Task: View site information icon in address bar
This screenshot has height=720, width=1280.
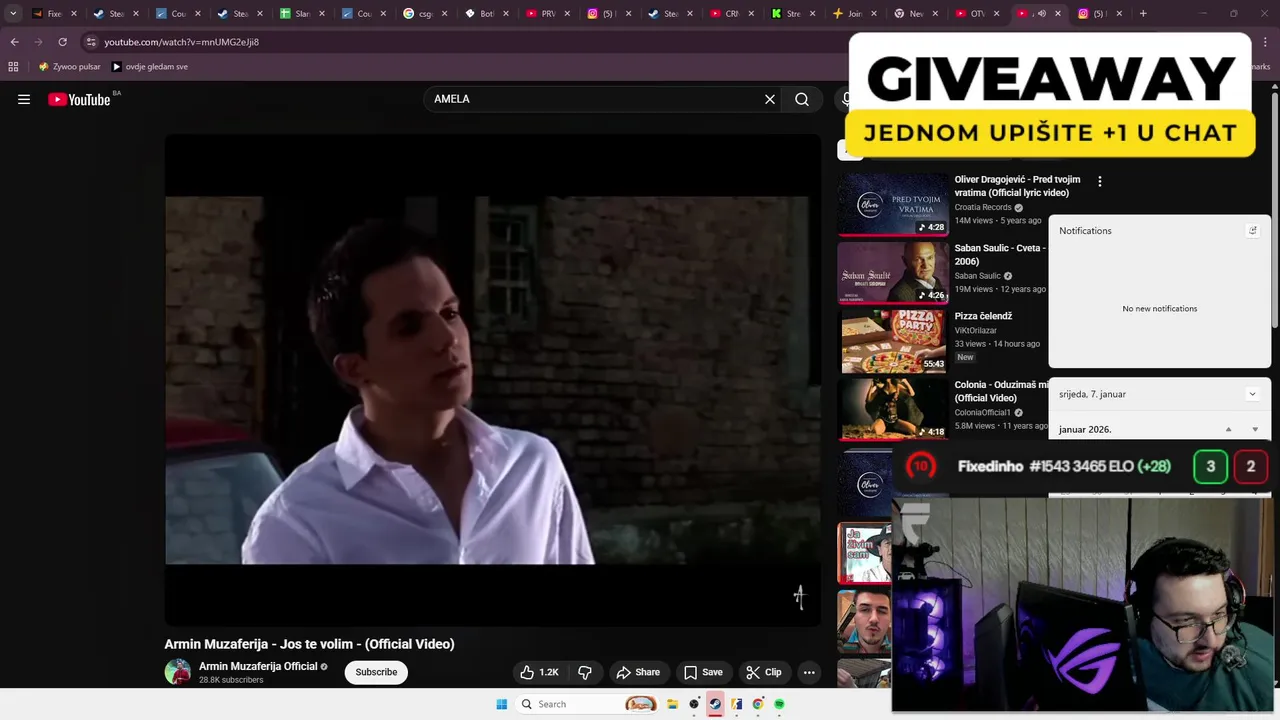Action: [91, 42]
